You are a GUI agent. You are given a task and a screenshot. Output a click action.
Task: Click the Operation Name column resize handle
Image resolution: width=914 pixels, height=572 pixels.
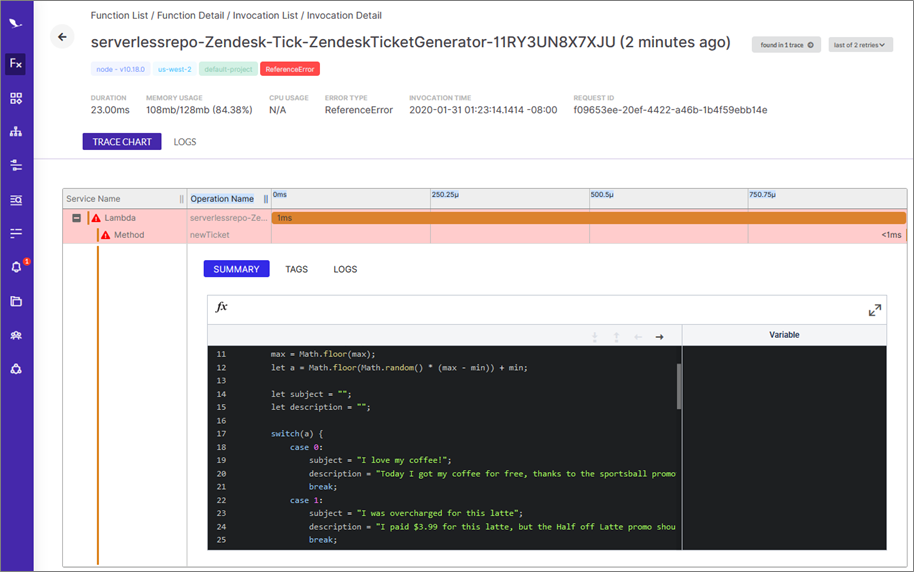[x=266, y=199]
